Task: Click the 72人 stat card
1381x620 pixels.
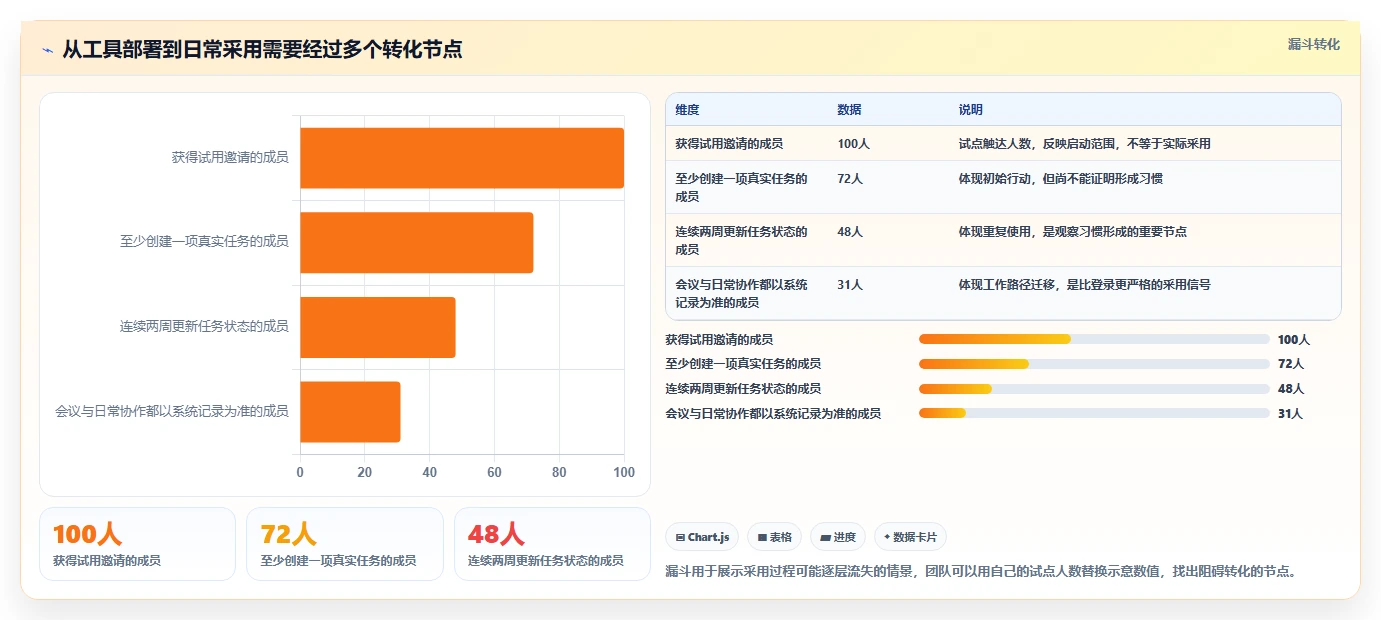Action: [345, 544]
